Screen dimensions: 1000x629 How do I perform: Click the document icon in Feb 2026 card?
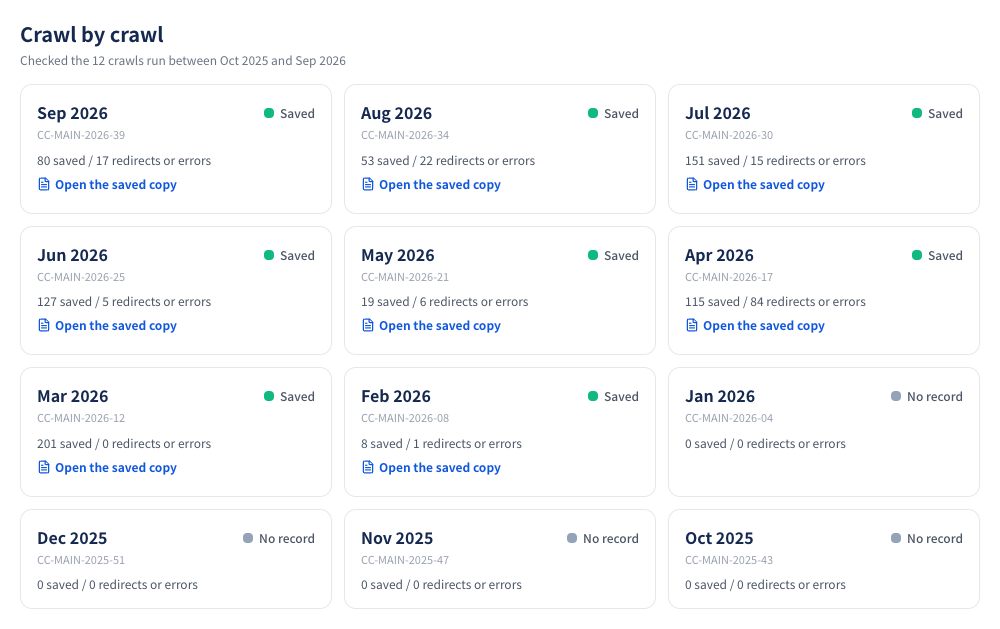368,468
